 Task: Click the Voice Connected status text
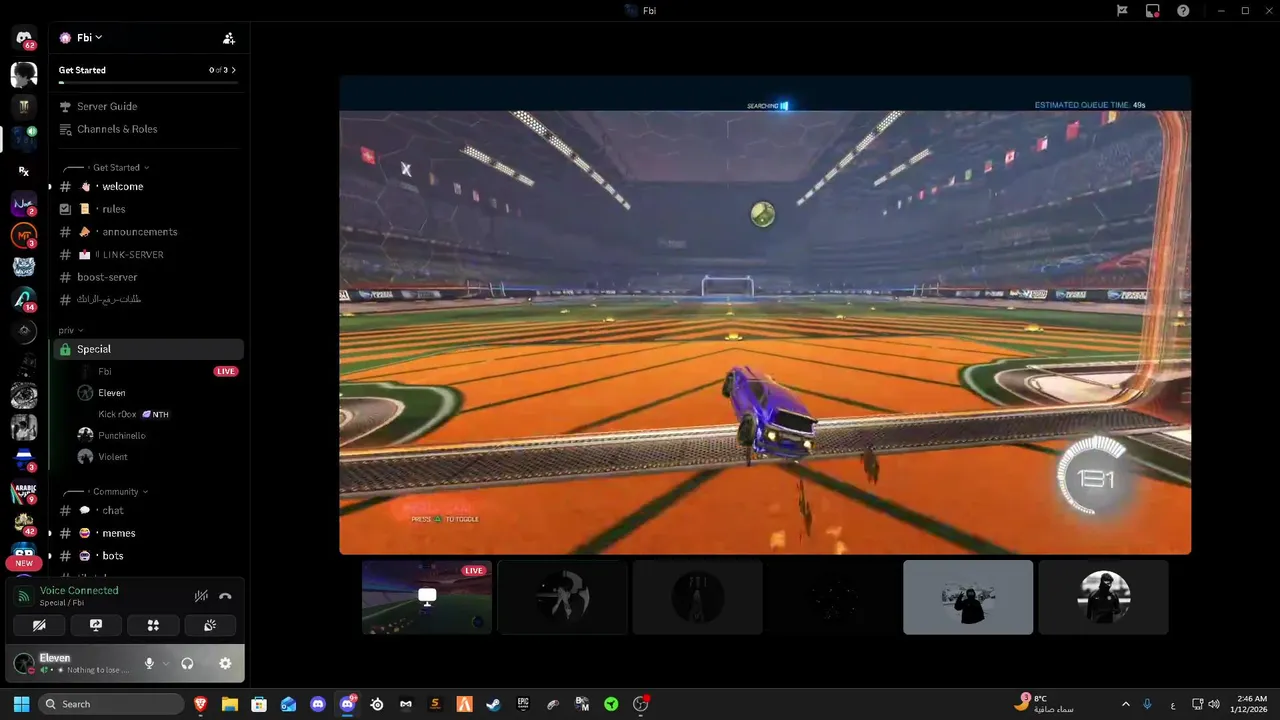pos(79,591)
